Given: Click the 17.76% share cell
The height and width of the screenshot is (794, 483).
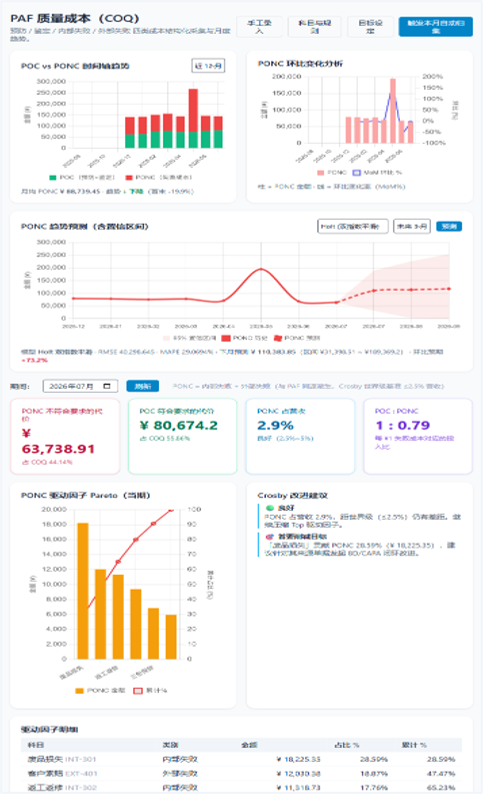Looking at the screenshot, I should click(x=374, y=787).
